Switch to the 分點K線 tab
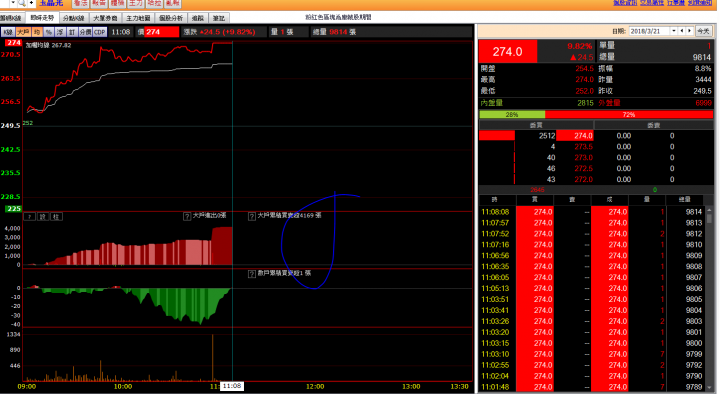 coord(73,18)
